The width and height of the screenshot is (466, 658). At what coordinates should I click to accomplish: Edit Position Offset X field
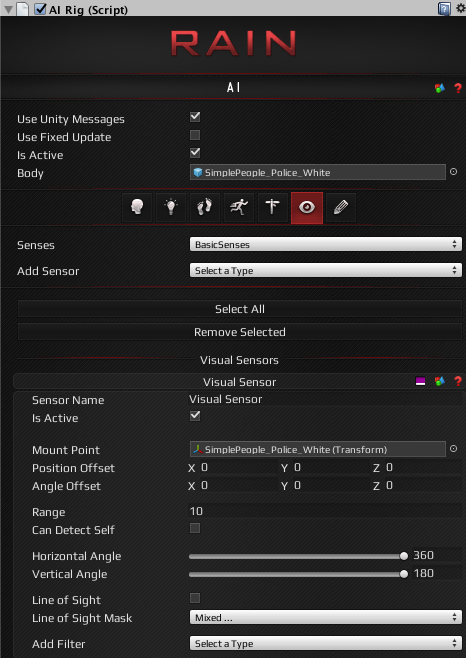[238, 467]
